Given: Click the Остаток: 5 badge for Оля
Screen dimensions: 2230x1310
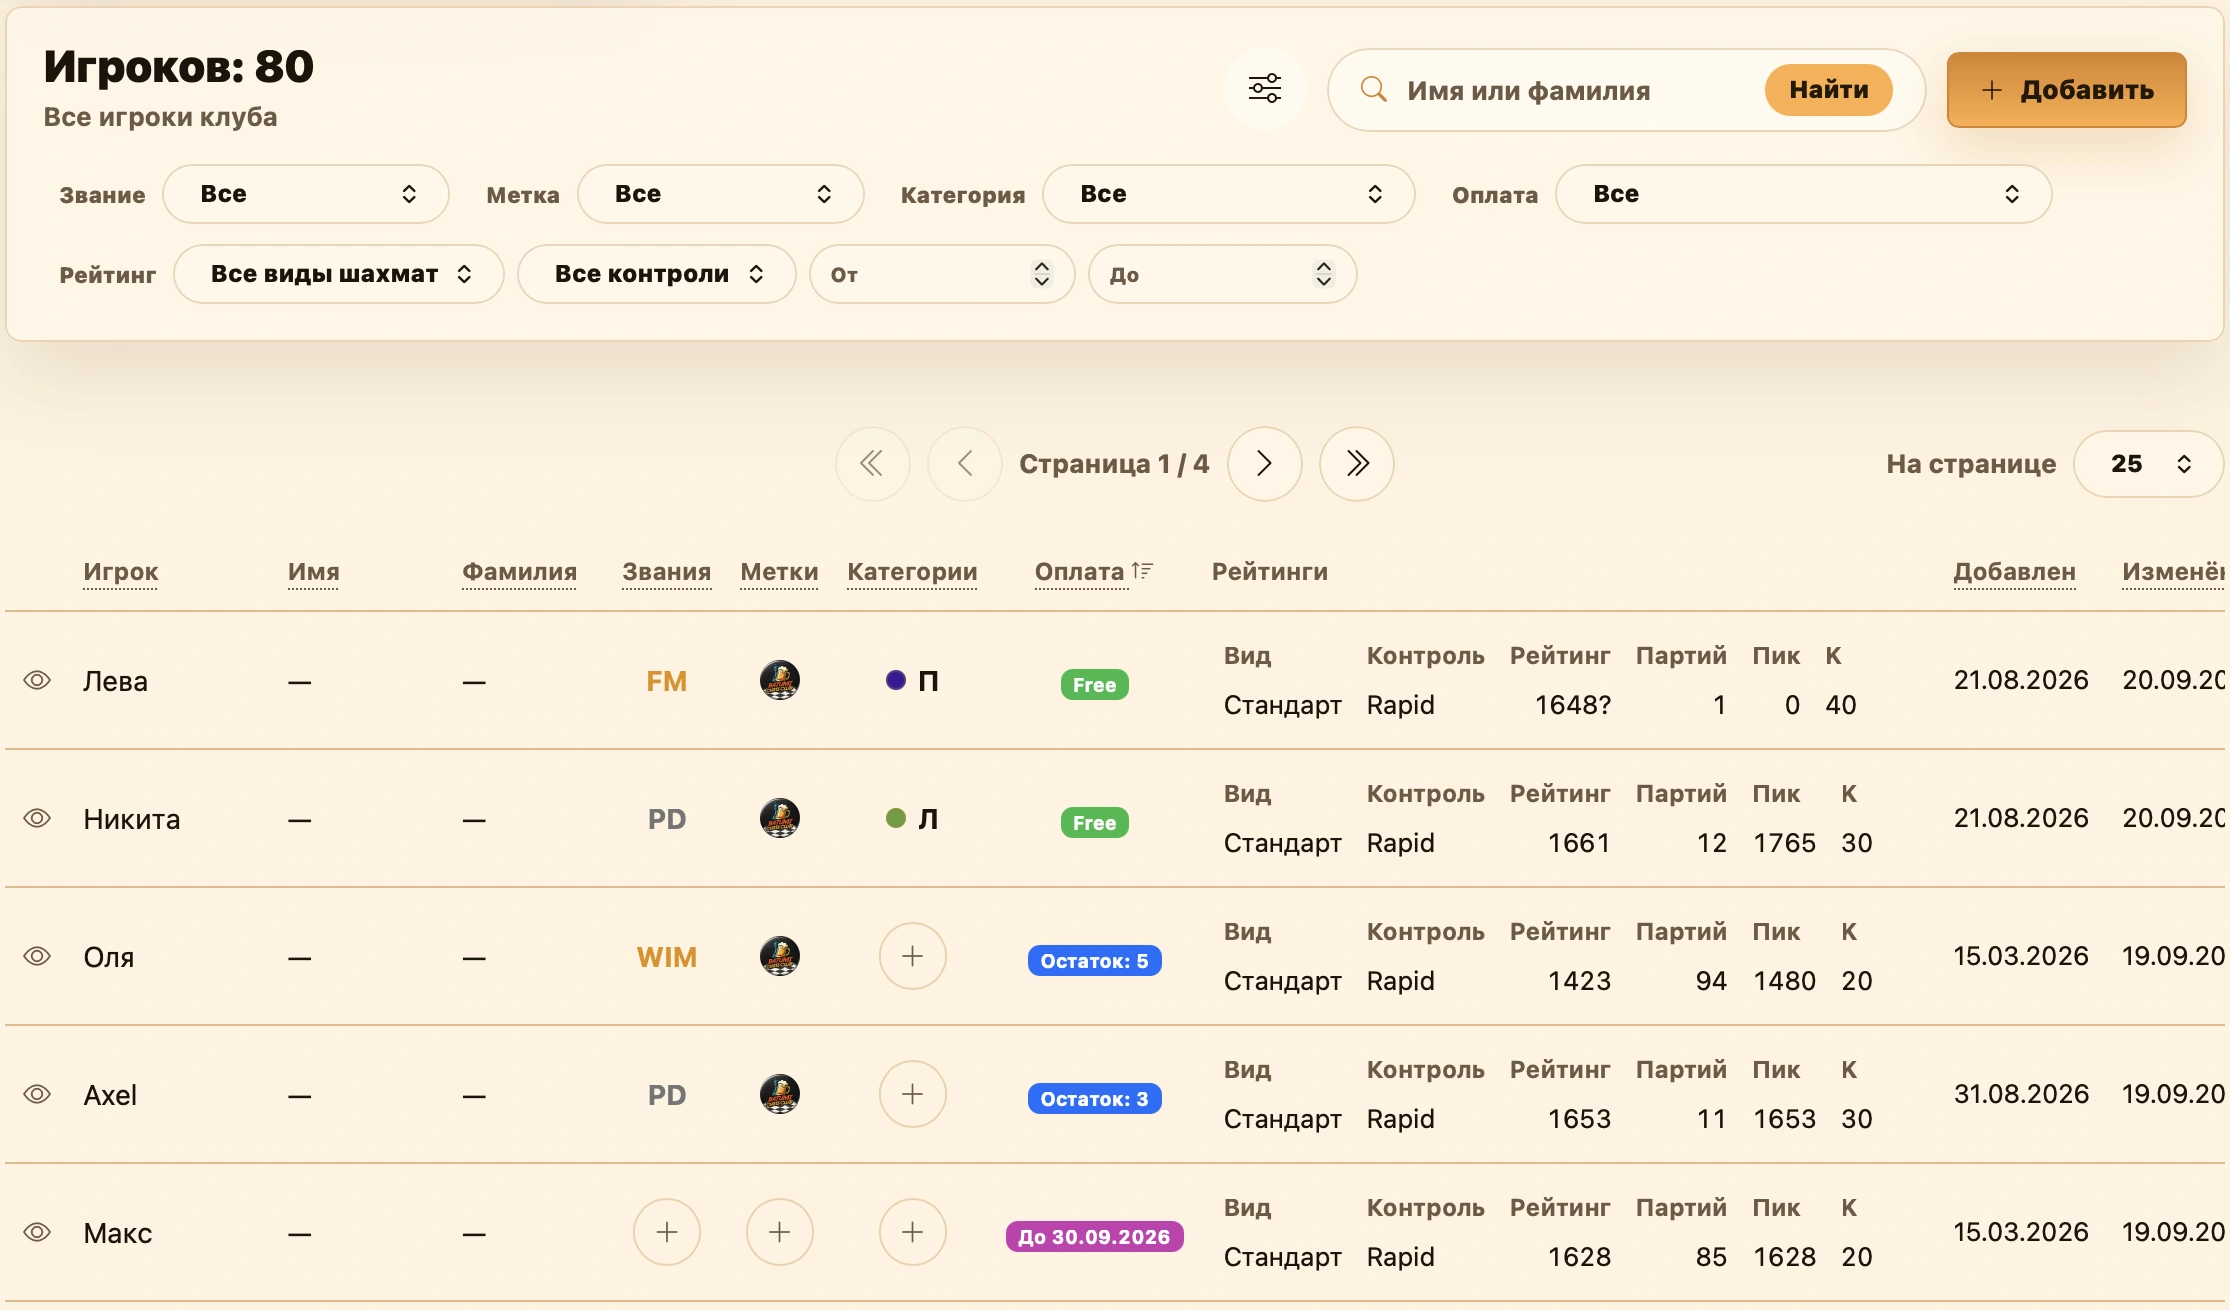Looking at the screenshot, I should [1095, 961].
